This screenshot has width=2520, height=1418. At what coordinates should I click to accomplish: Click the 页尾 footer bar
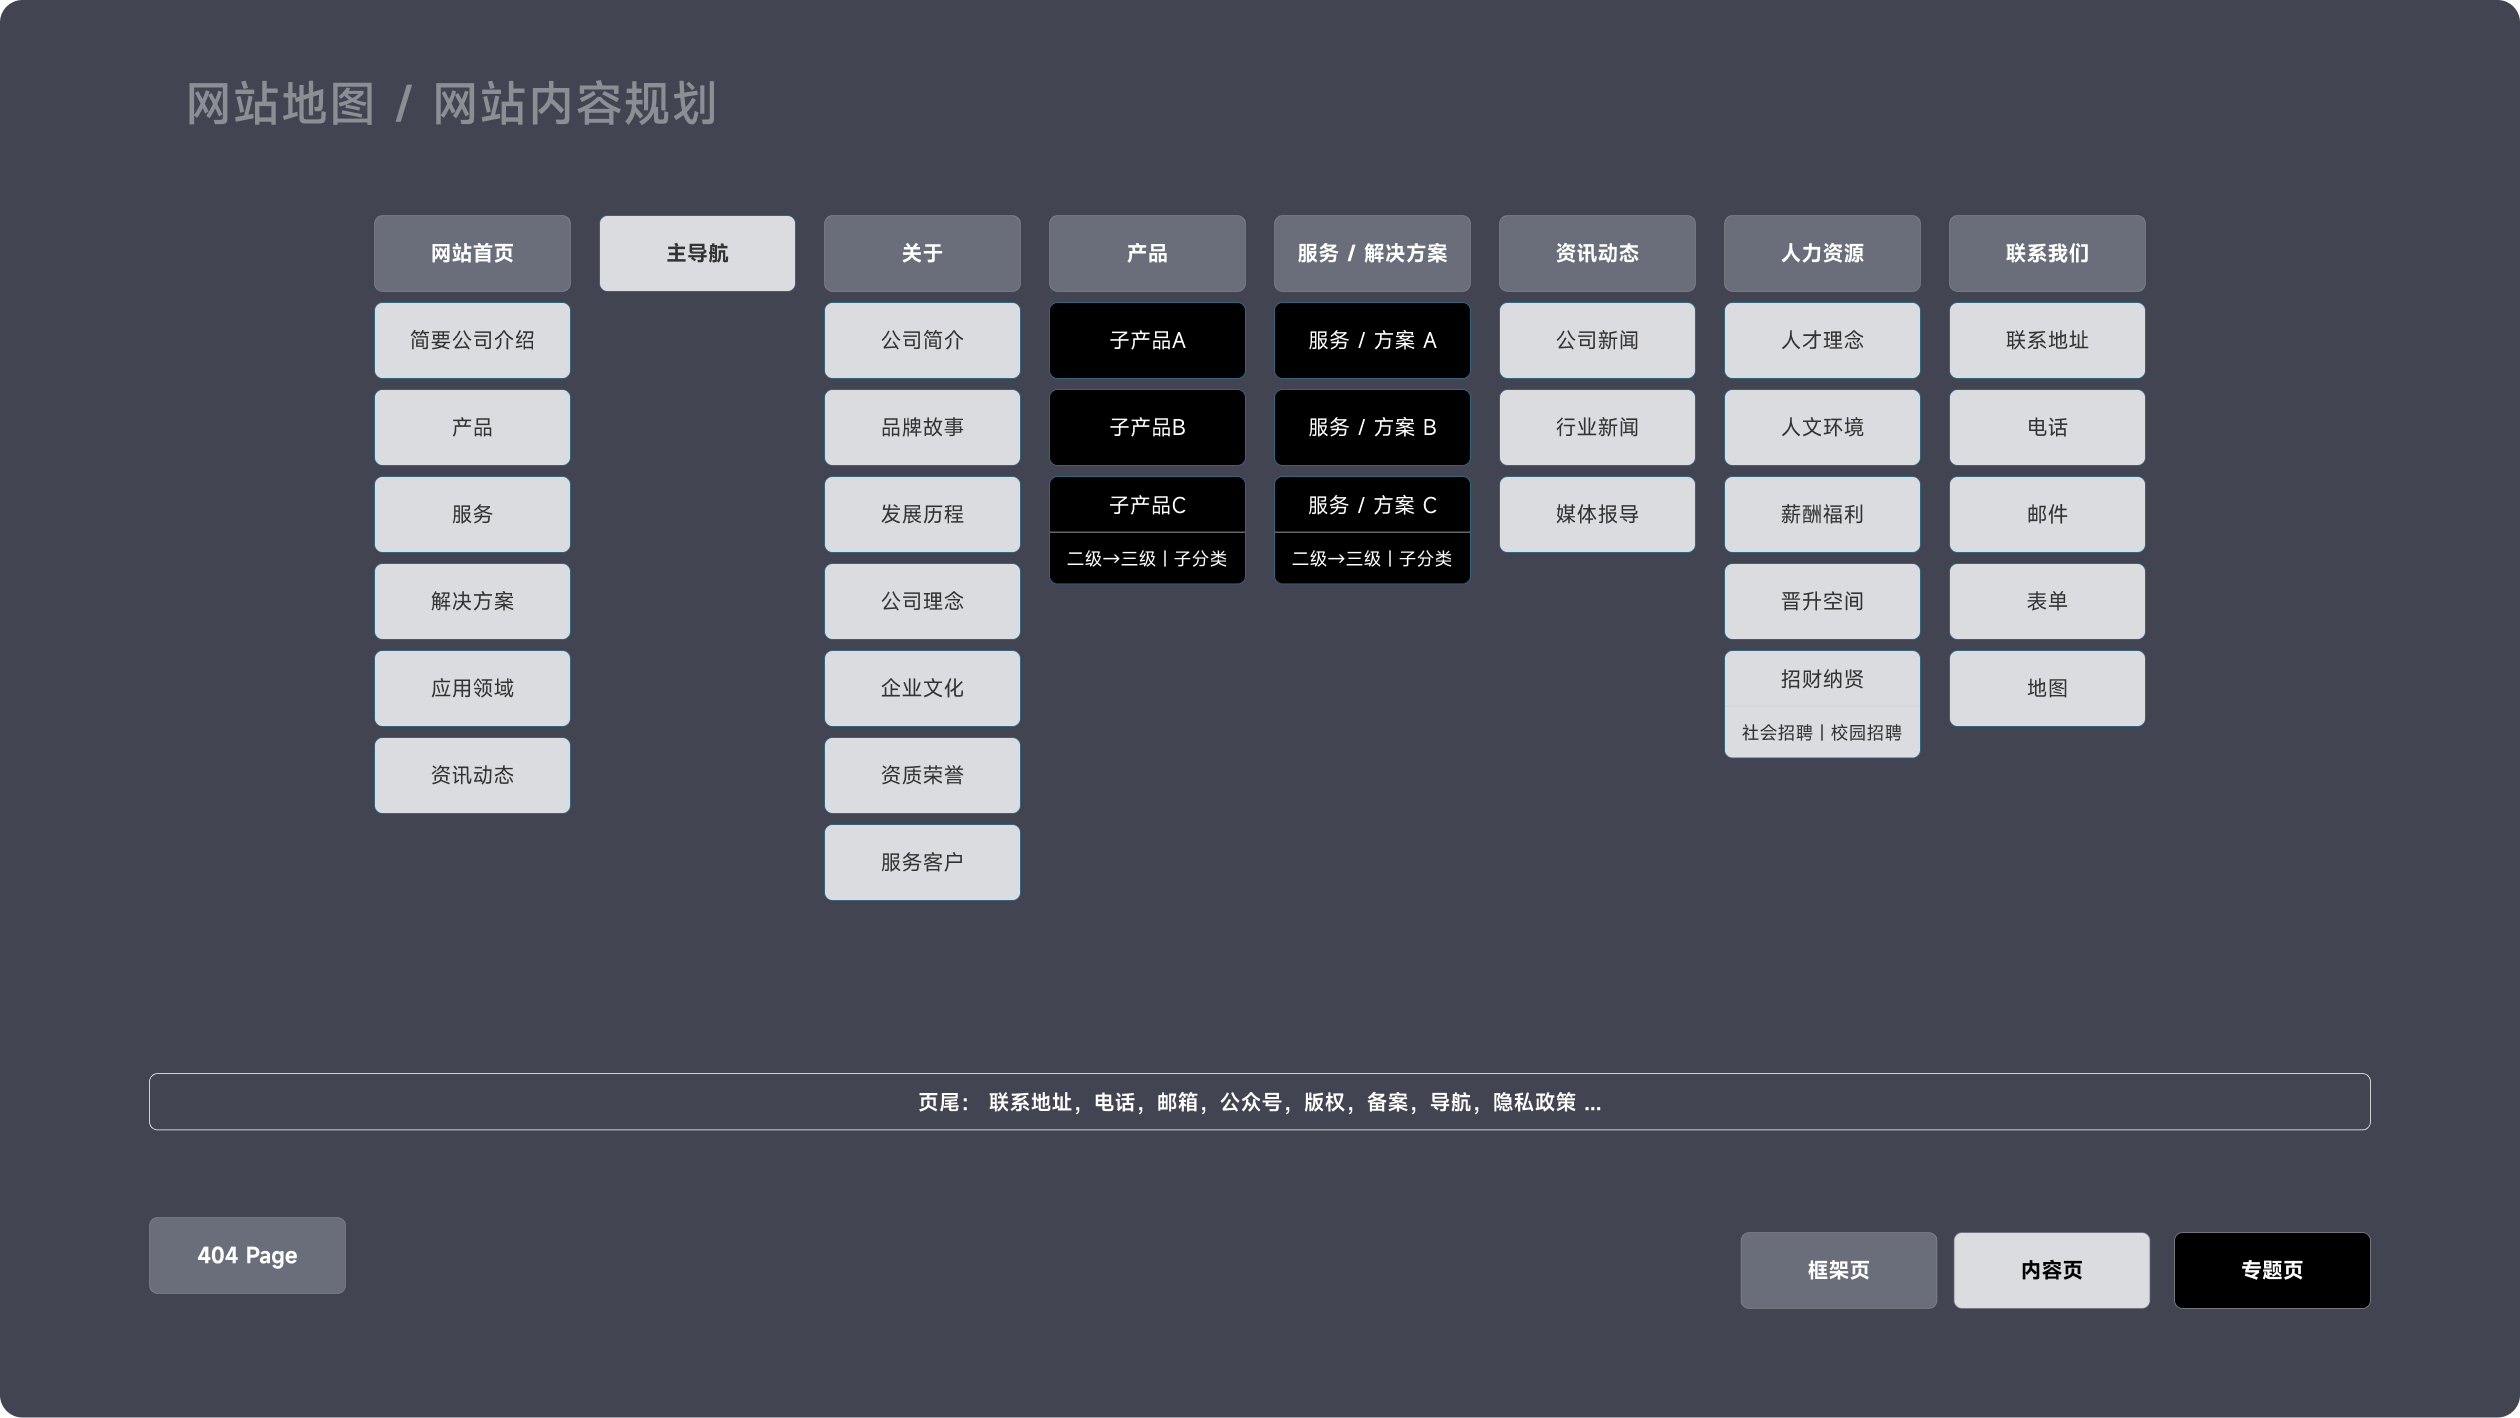point(1259,1102)
